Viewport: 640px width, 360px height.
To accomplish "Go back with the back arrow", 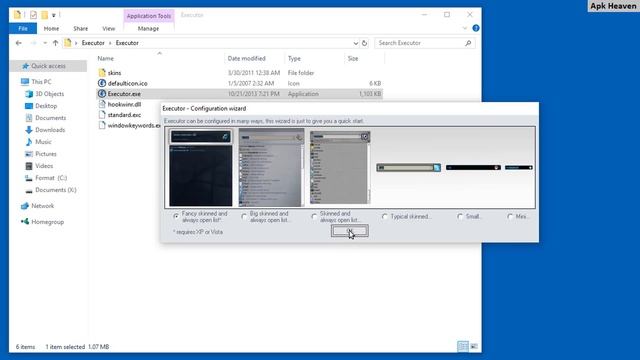I will (x=19, y=43).
